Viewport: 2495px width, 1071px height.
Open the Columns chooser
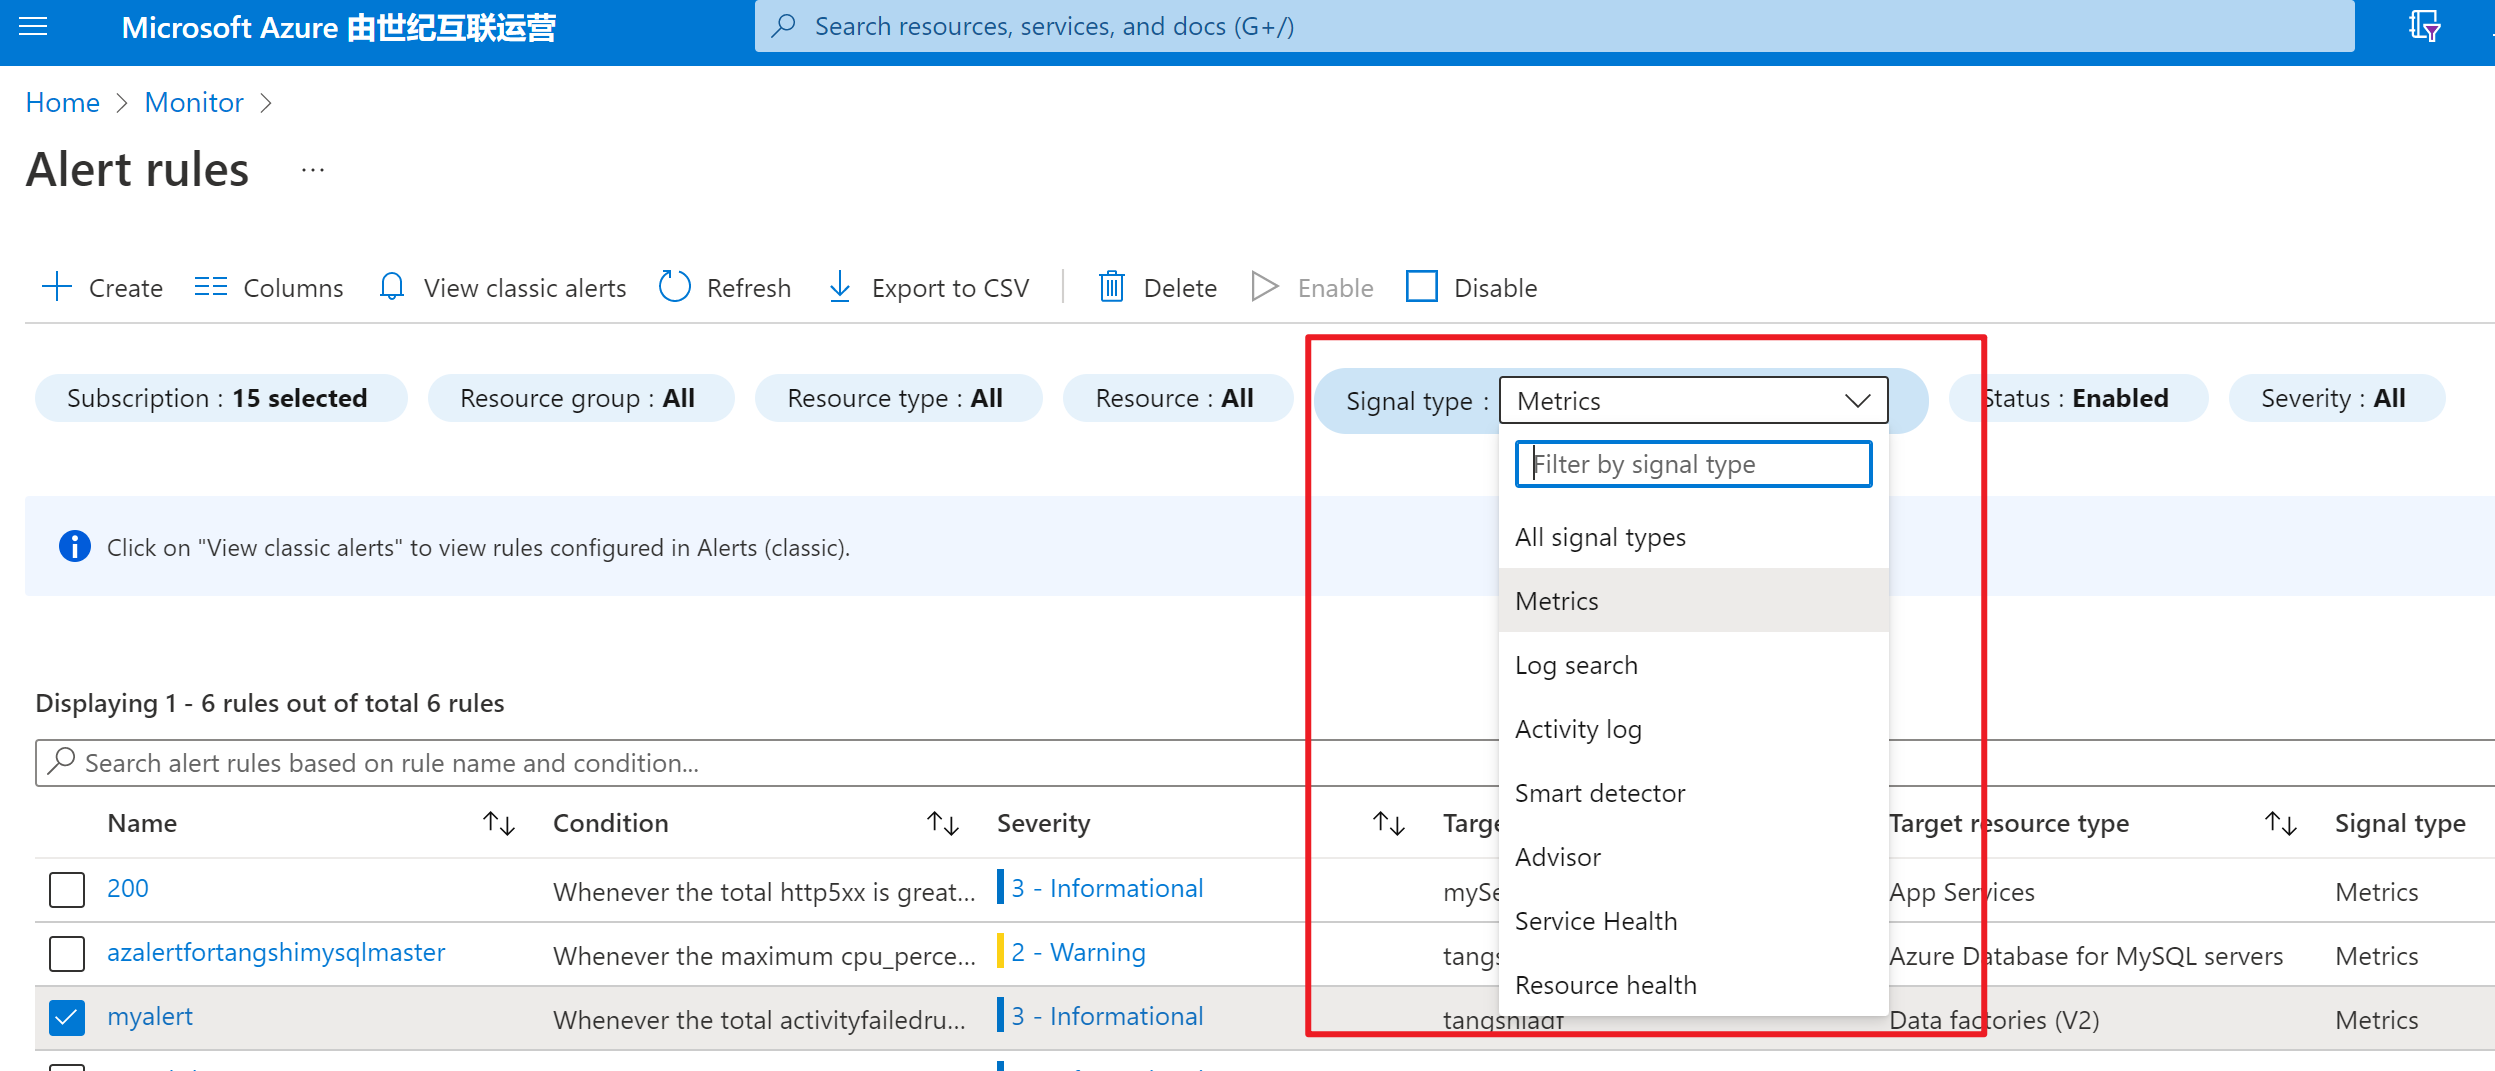pyautogui.click(x=269, y=287)
